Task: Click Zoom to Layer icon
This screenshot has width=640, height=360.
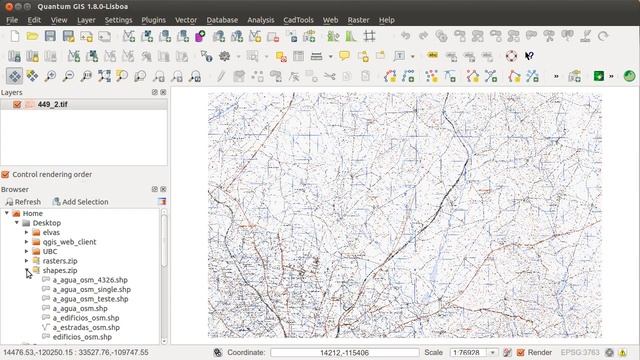Action: pyautogui.click(x=140, y=76)
